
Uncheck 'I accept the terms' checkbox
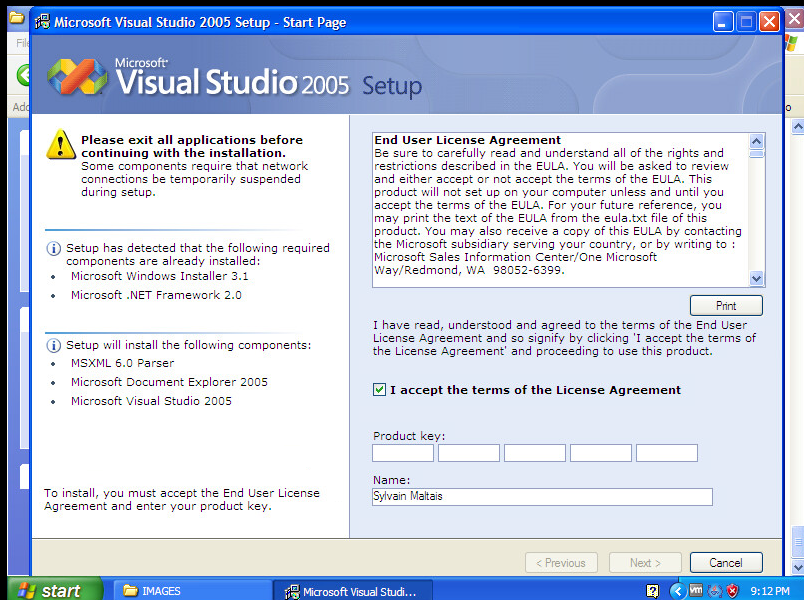point(379,390)
